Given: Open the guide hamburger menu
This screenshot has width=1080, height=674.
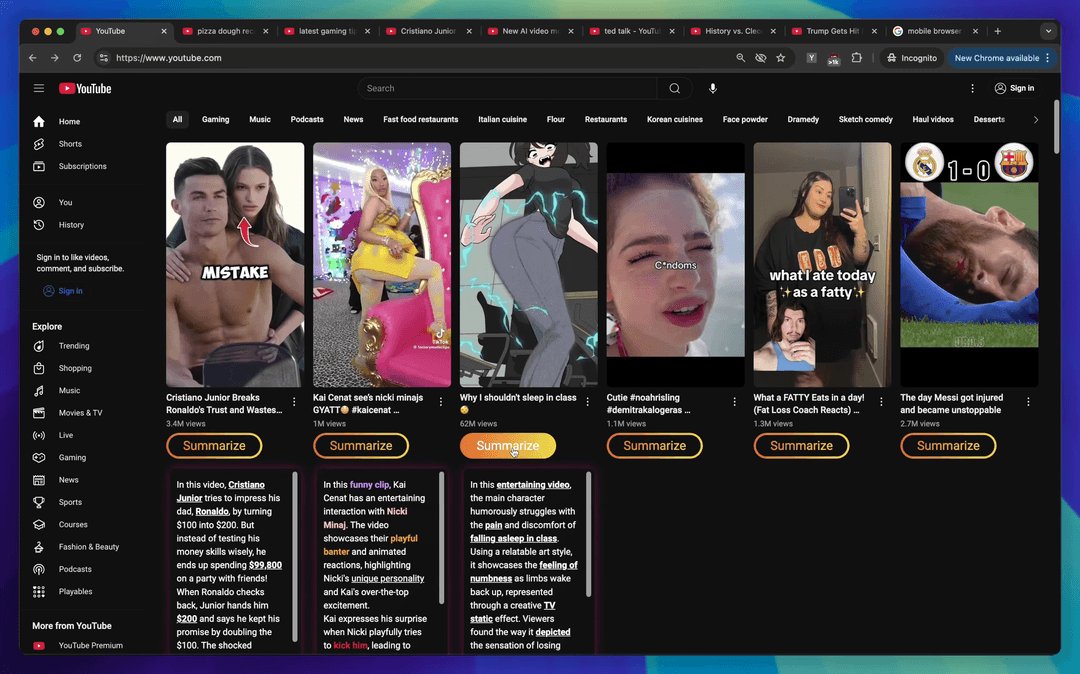Looking at the screenshot, I should coord(38,88).
